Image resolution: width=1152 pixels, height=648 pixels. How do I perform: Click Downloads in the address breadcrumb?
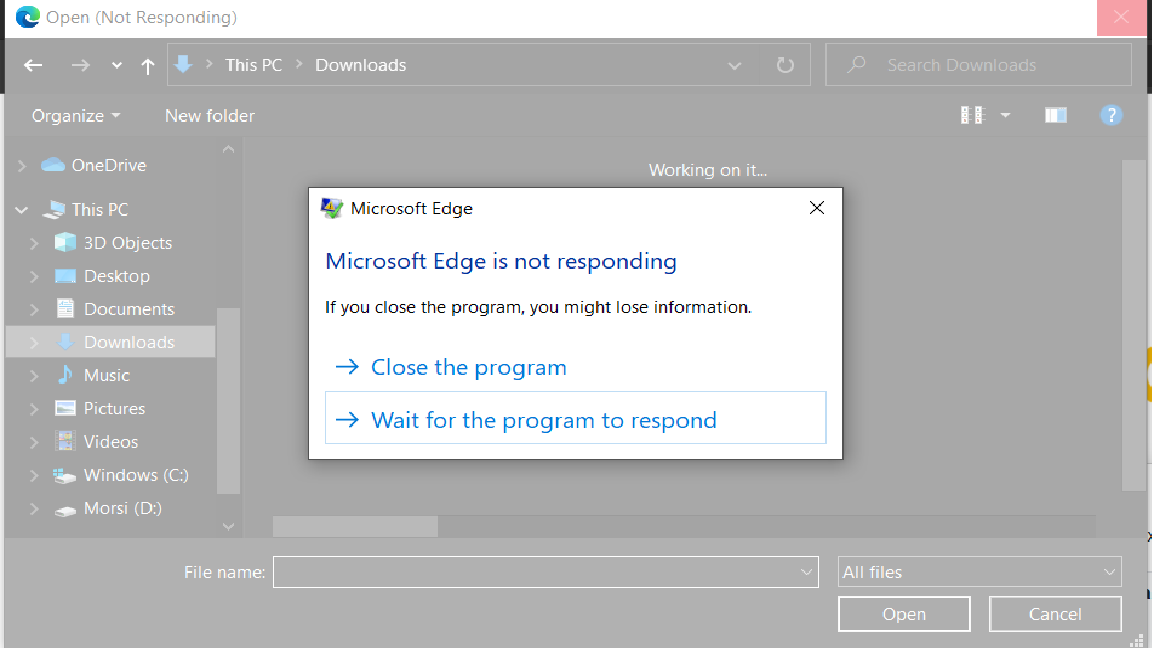pos(360,64)
